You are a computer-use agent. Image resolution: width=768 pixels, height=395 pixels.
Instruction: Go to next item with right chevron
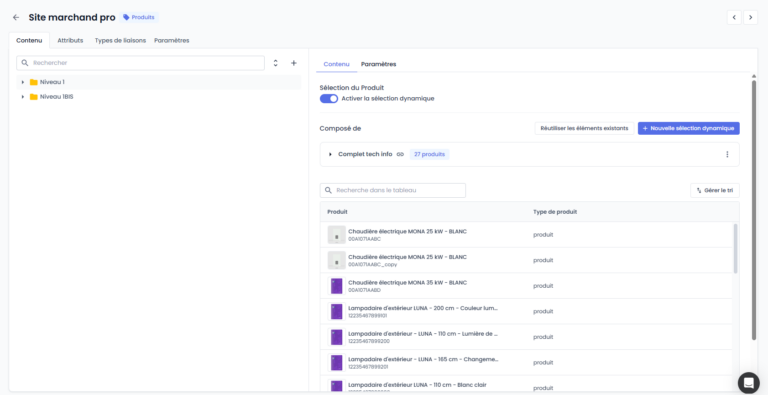tap(750, 18)
